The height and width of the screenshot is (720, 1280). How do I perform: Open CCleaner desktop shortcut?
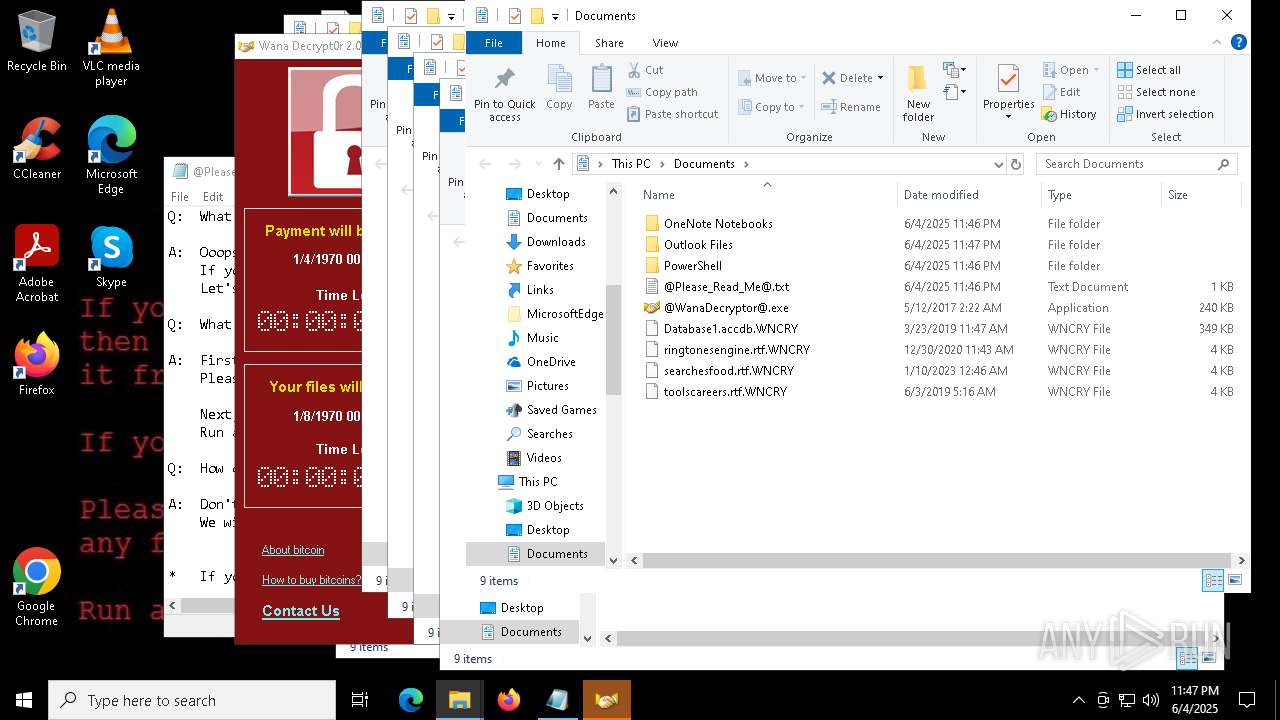tap(36, 150)
